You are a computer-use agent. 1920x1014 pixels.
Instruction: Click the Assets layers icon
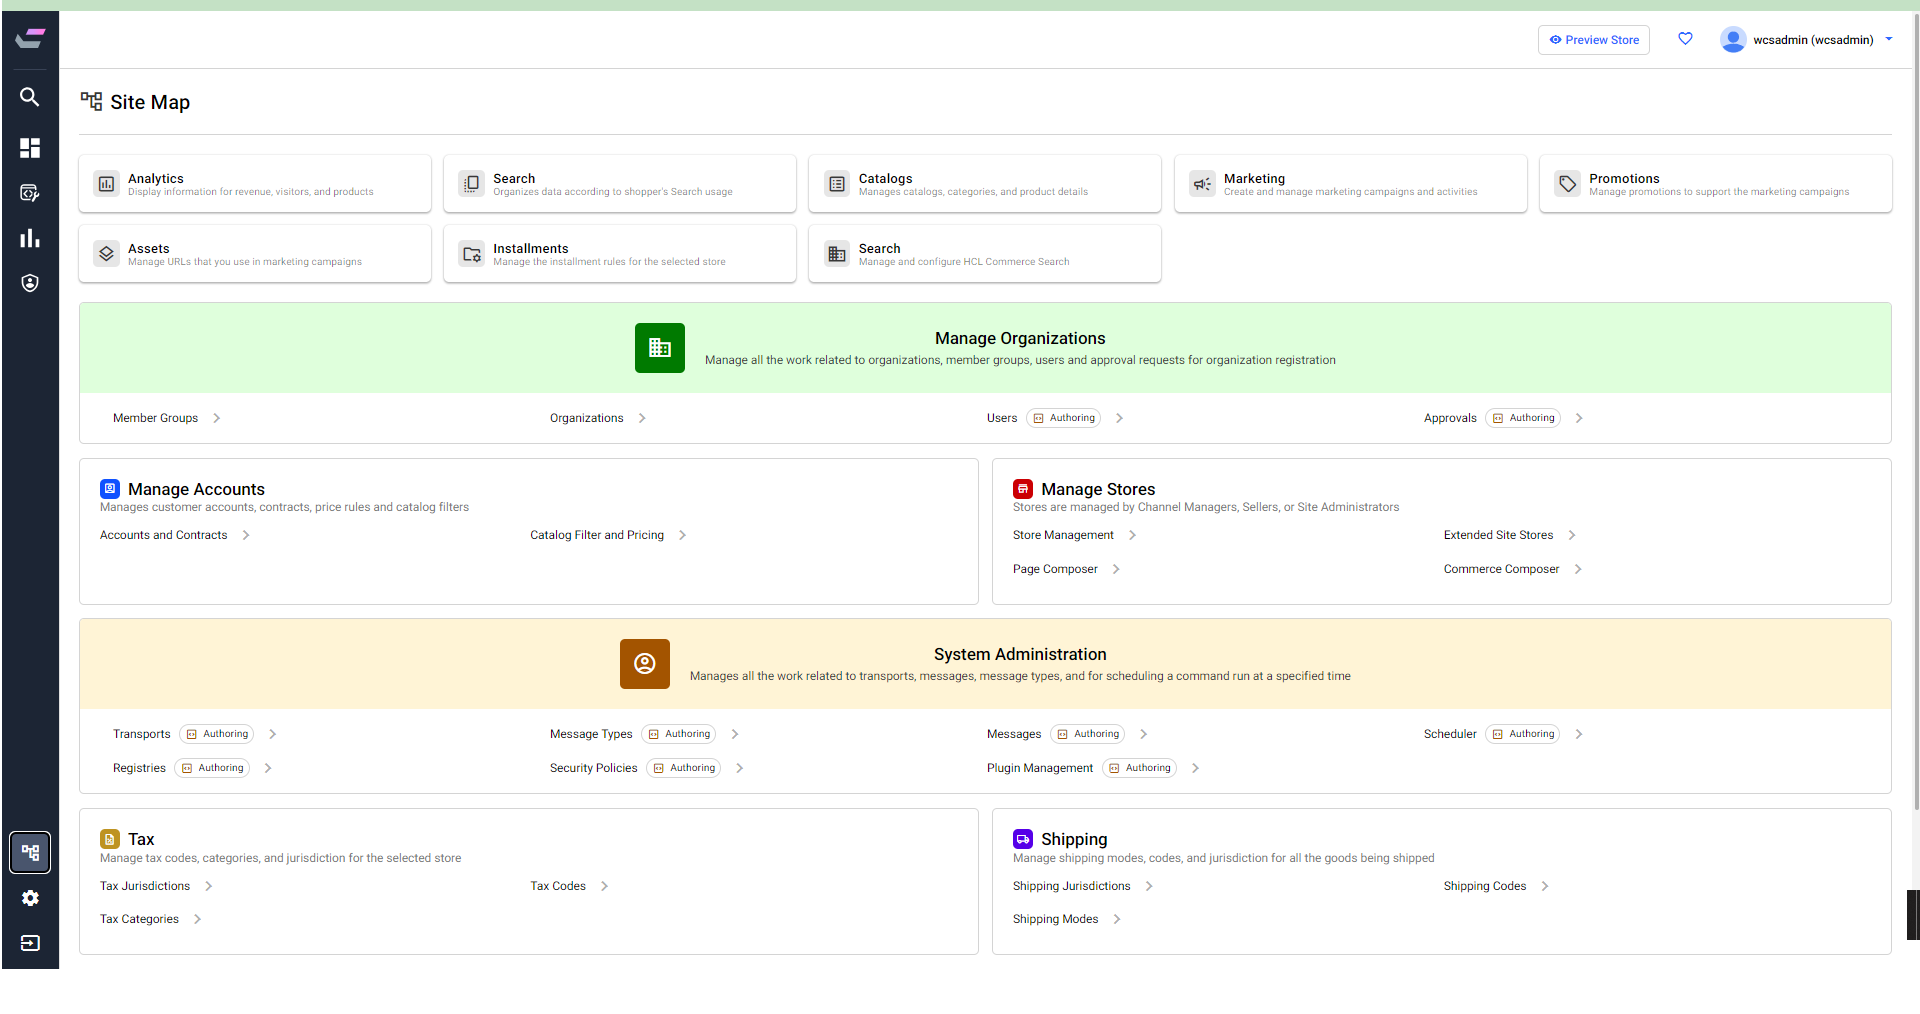click(x=106, y=254)
